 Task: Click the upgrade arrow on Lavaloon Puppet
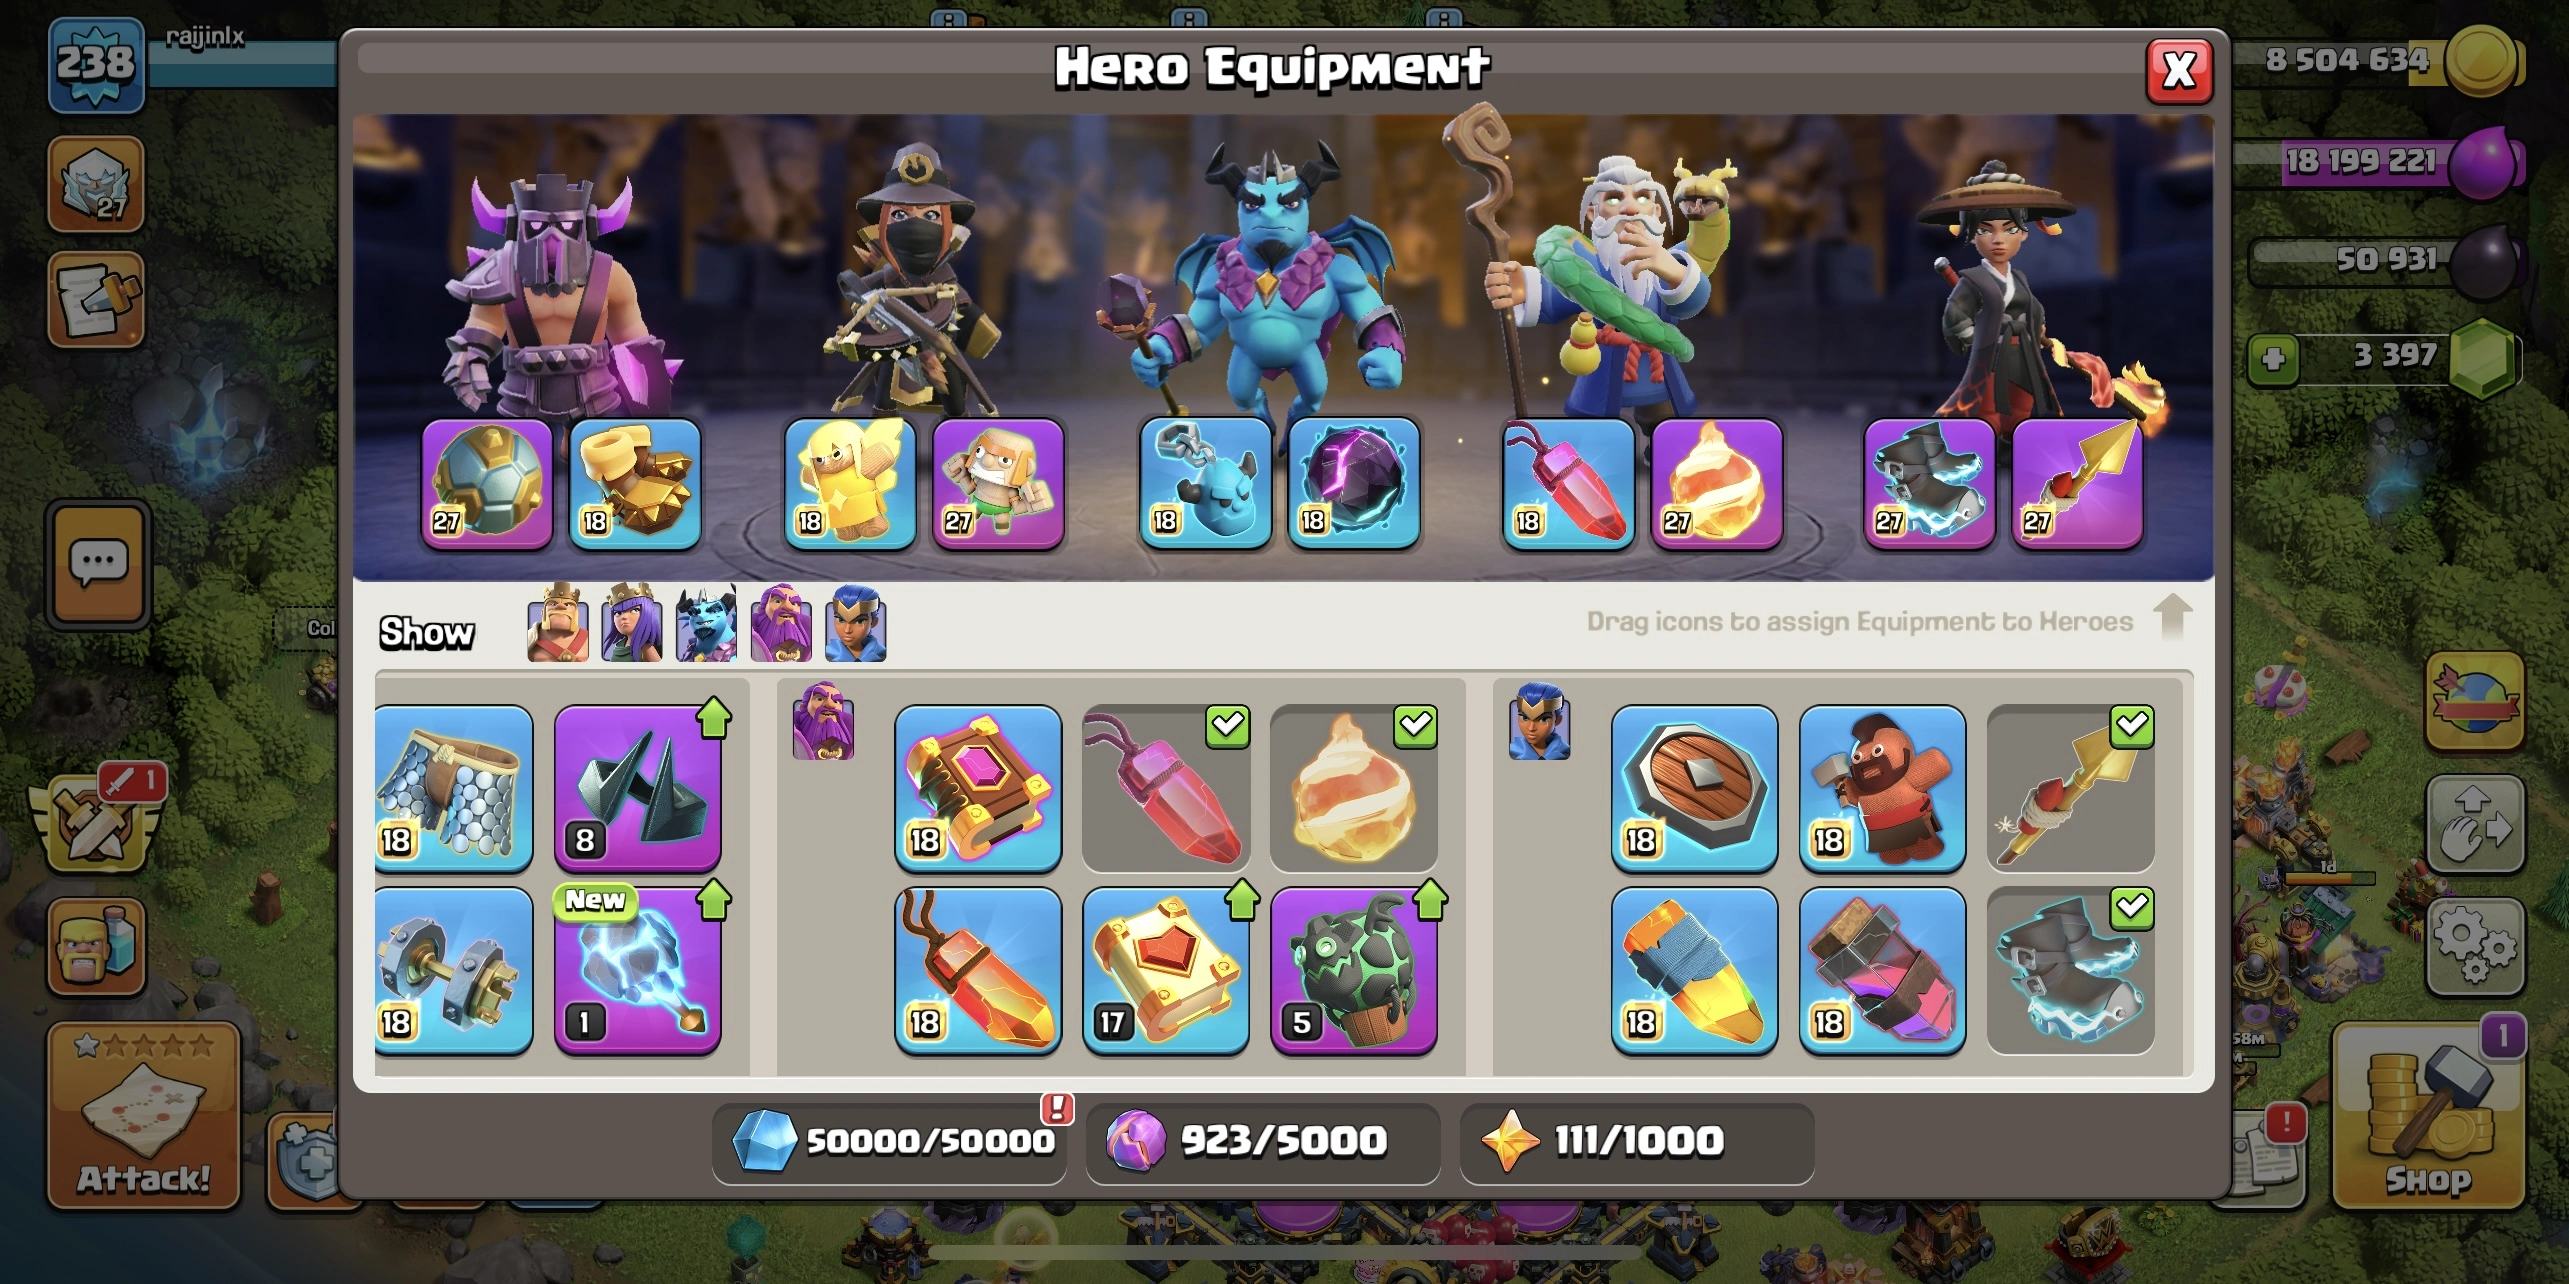[1429, 900]
